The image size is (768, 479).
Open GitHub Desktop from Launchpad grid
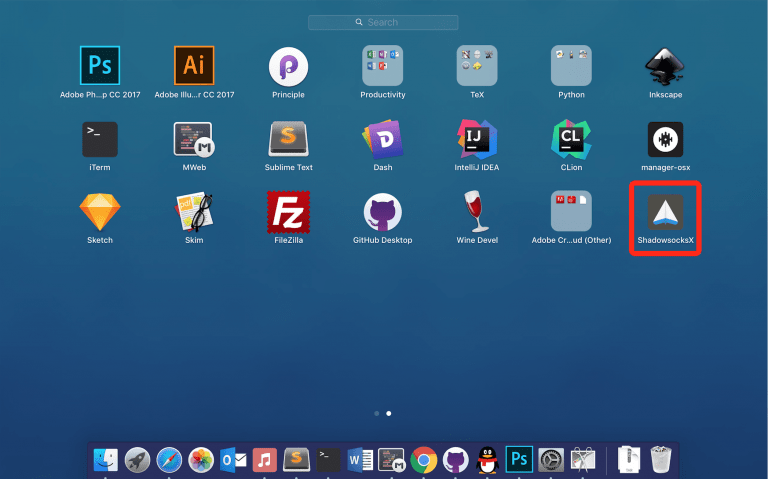coord(383,212)
